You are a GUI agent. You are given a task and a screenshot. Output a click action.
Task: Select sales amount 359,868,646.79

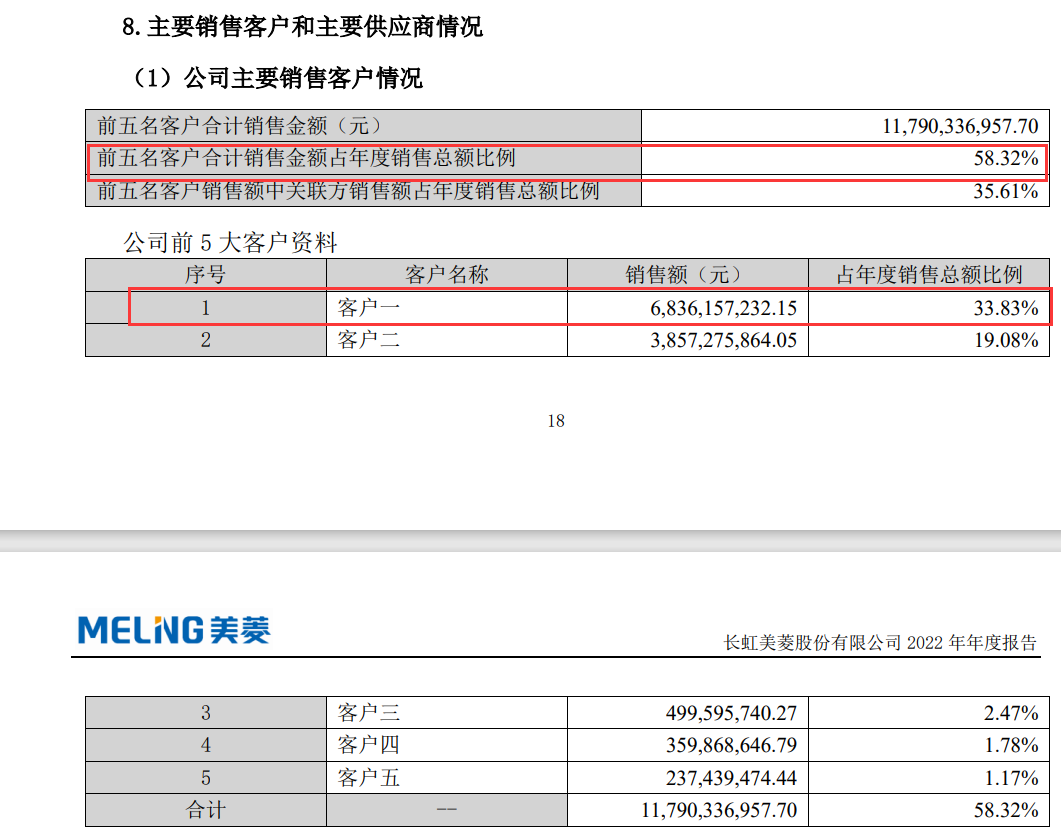click(731, 745)
